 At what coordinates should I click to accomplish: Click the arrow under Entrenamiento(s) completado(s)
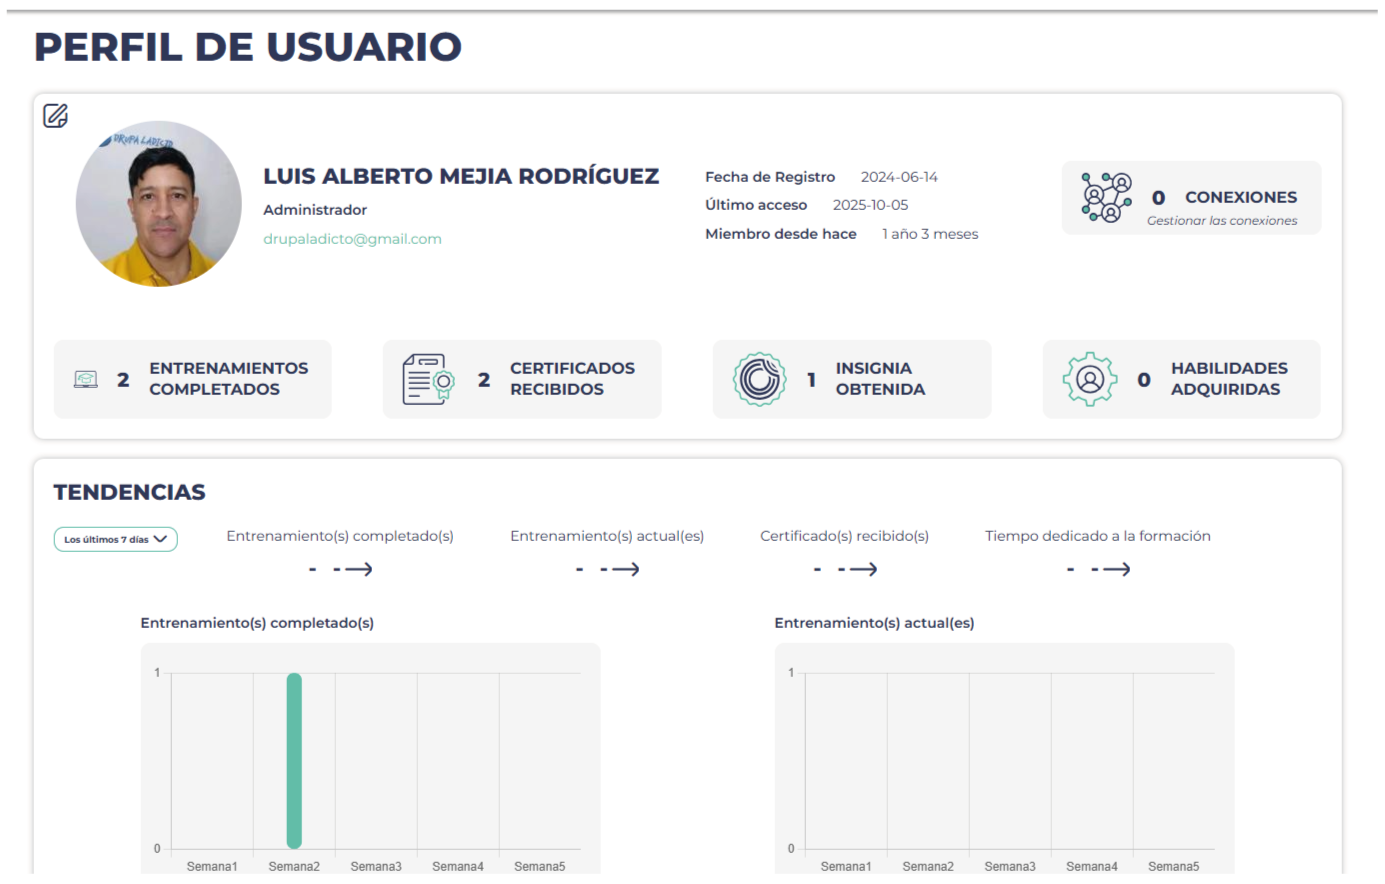pyautogui.click(x=358, y=569)
